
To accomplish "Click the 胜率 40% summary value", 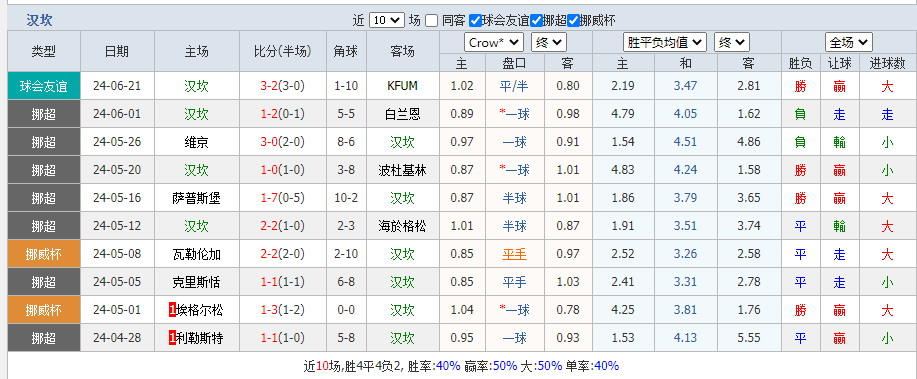I will pos(449,366).
